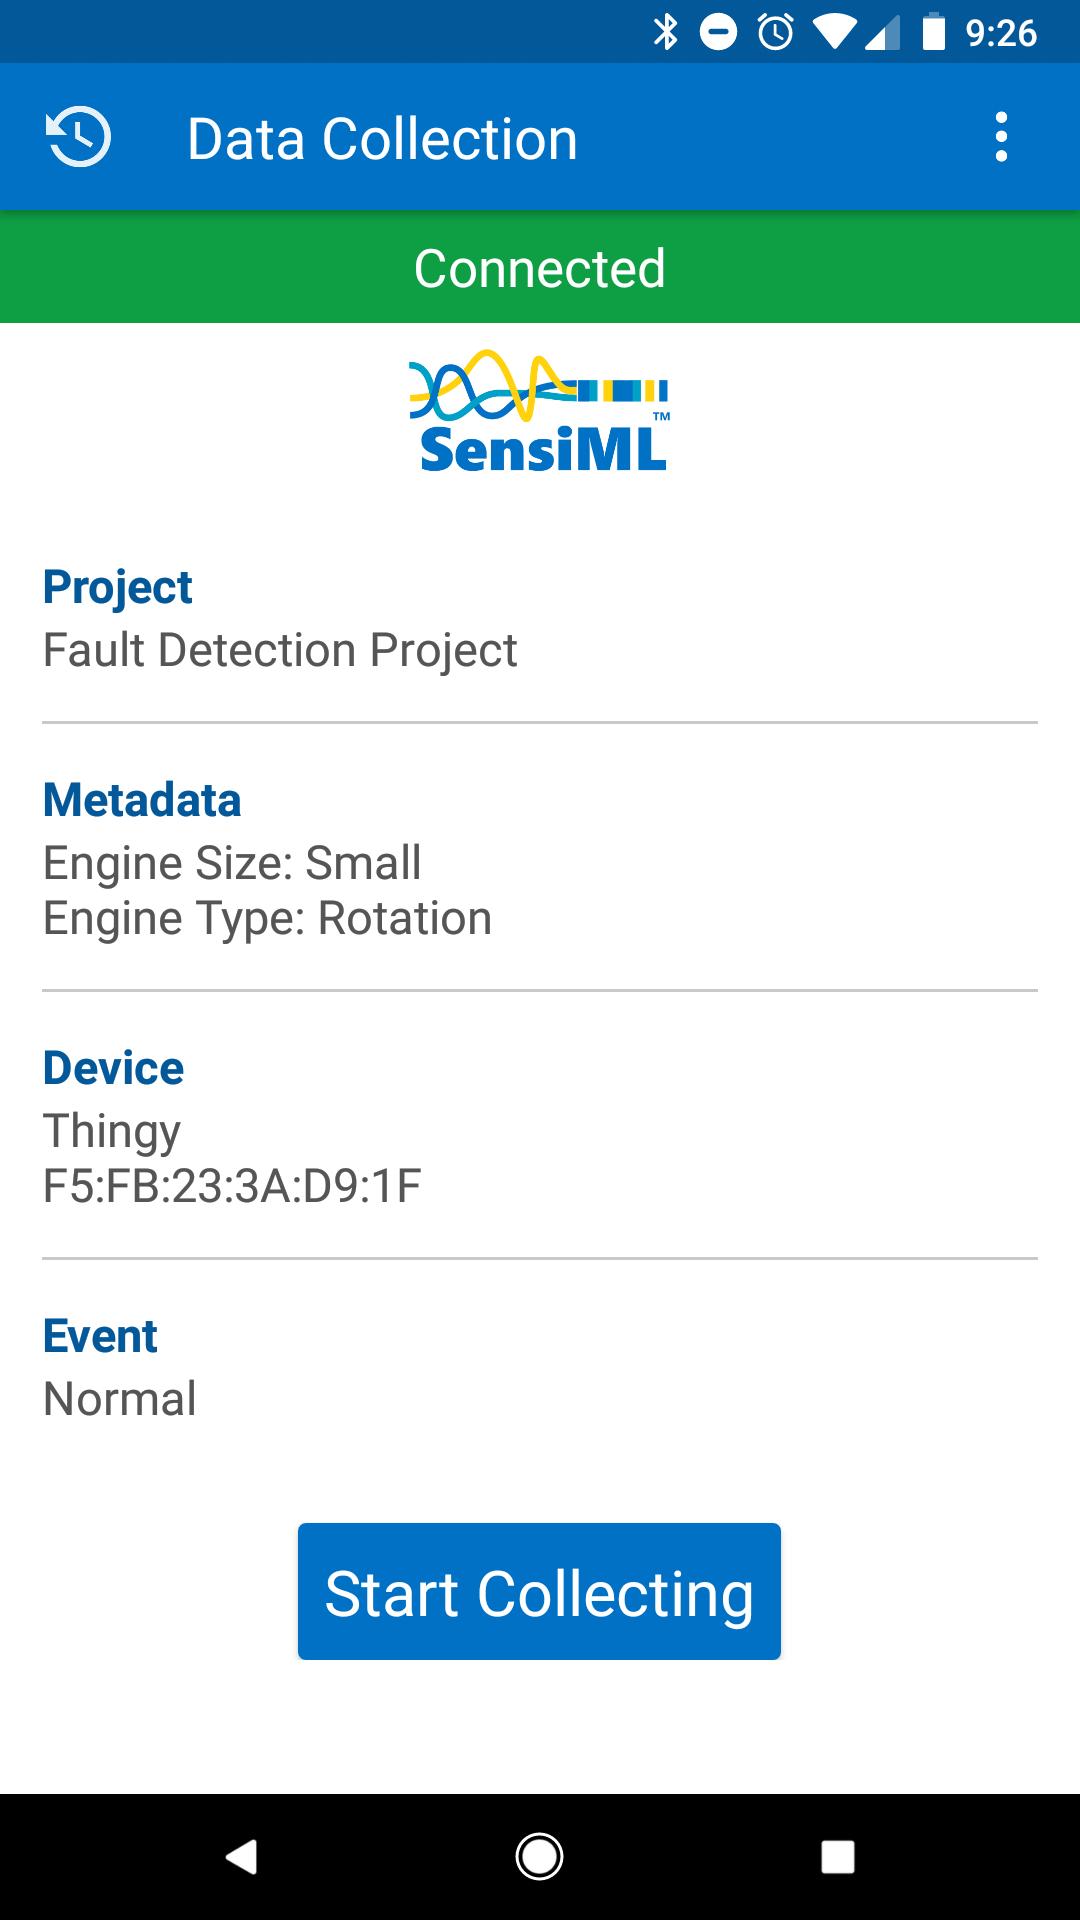Open the three-dot overflow menu
1080x1920 pixels.
click(x=1001, y=137)
